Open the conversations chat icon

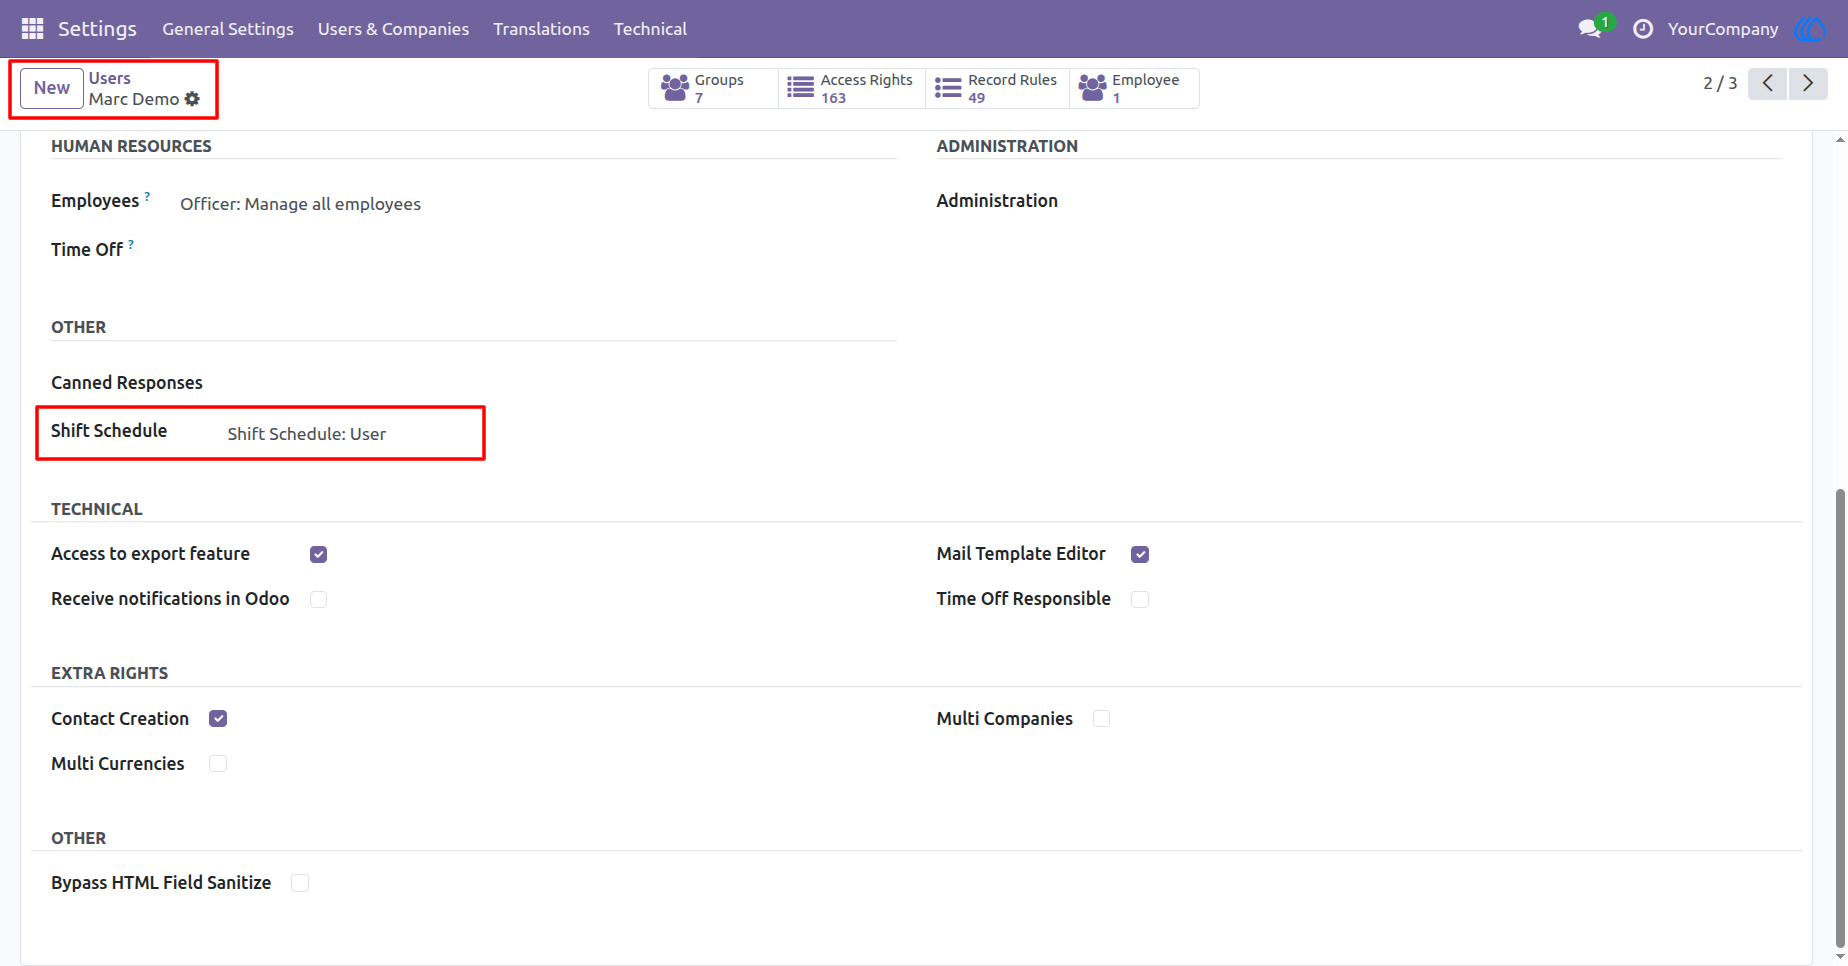click(x=1590, y=29)
